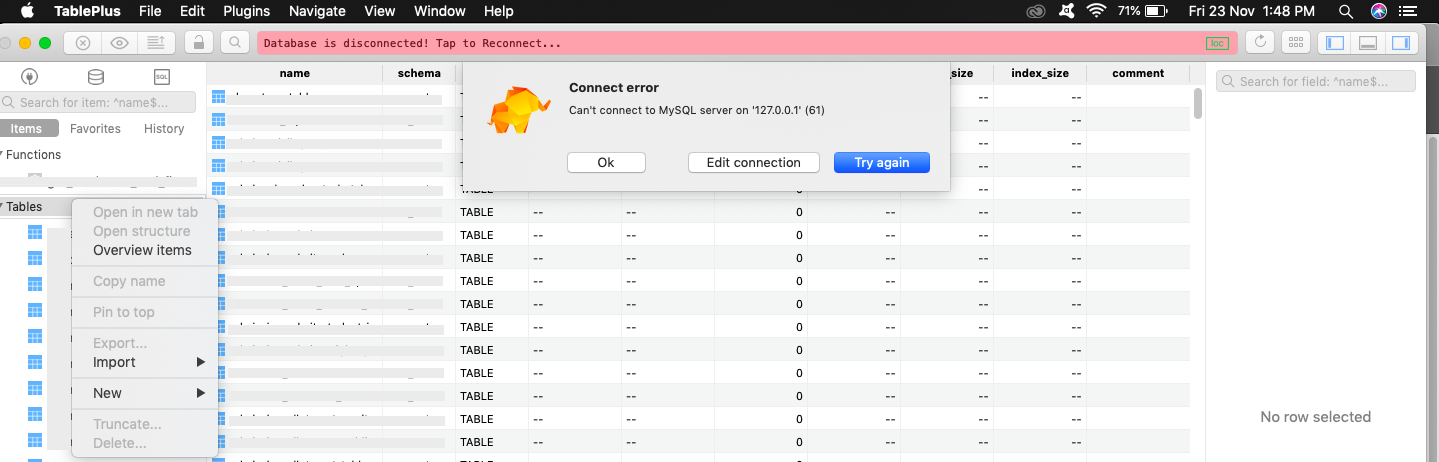Open the Help menu

(x=498, y=11)
